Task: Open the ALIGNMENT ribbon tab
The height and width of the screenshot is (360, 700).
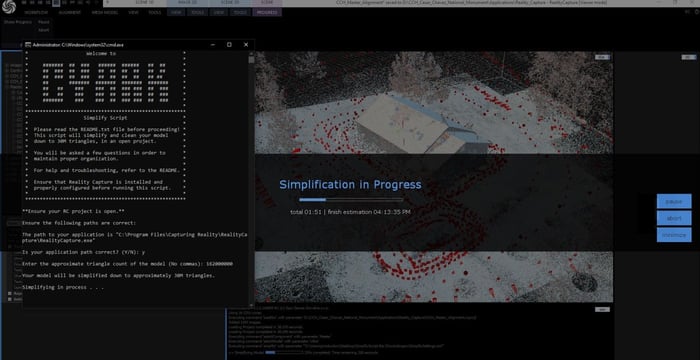Action: click(x=70, y=13)
